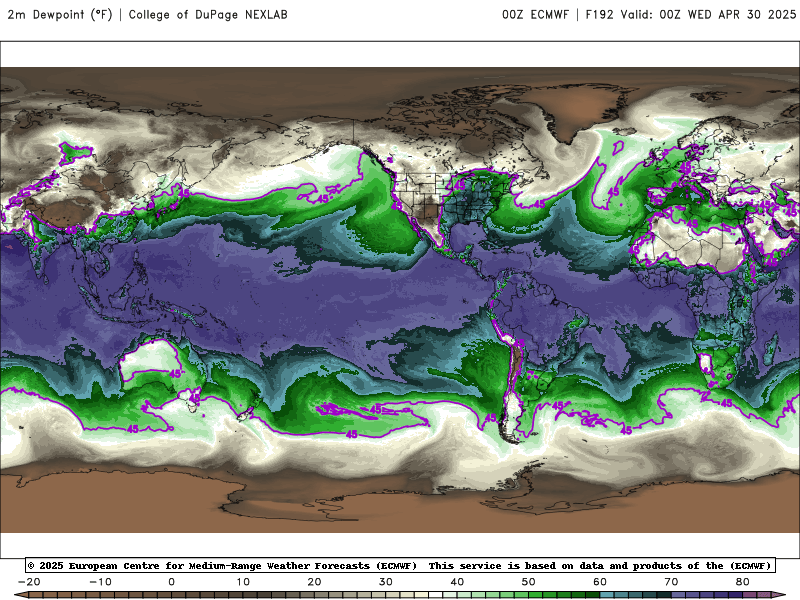
Task: Click the '00Z ECMWF' model run label
Action: 535,15
